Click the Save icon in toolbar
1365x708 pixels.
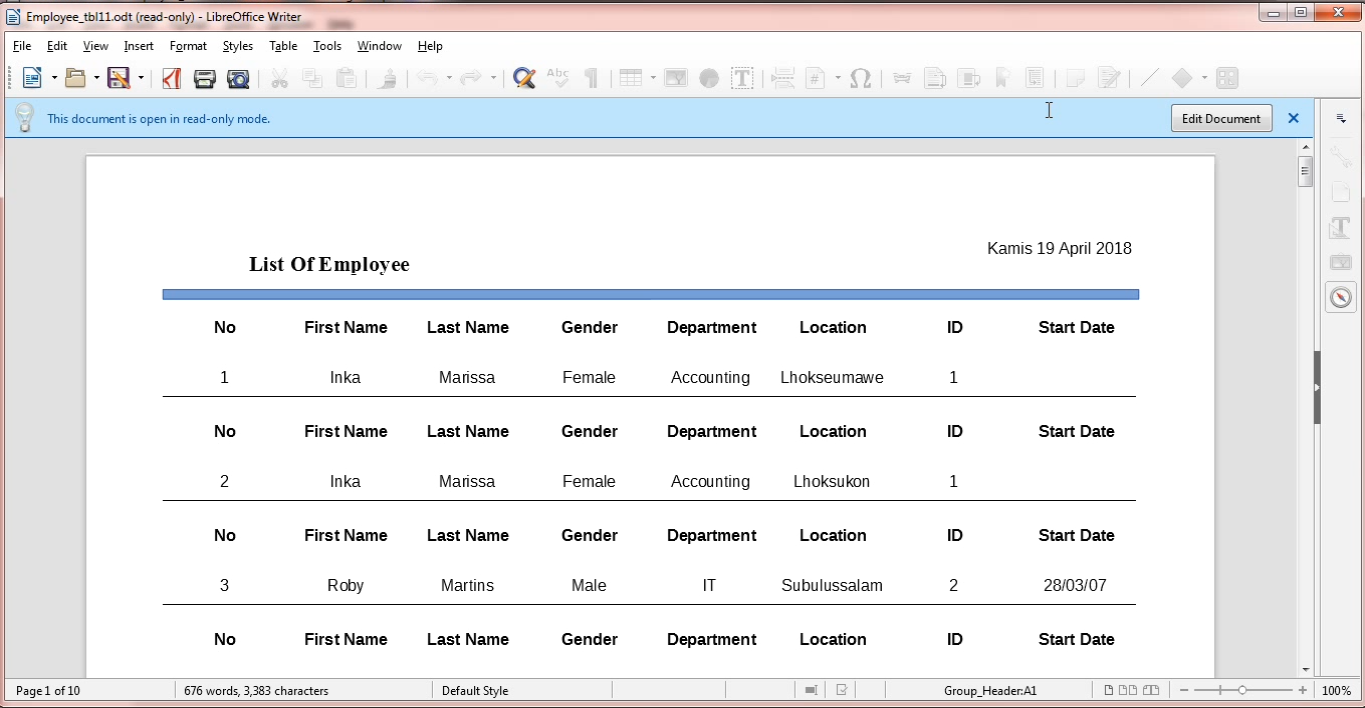pyautogui.click(x=119, y=78)
